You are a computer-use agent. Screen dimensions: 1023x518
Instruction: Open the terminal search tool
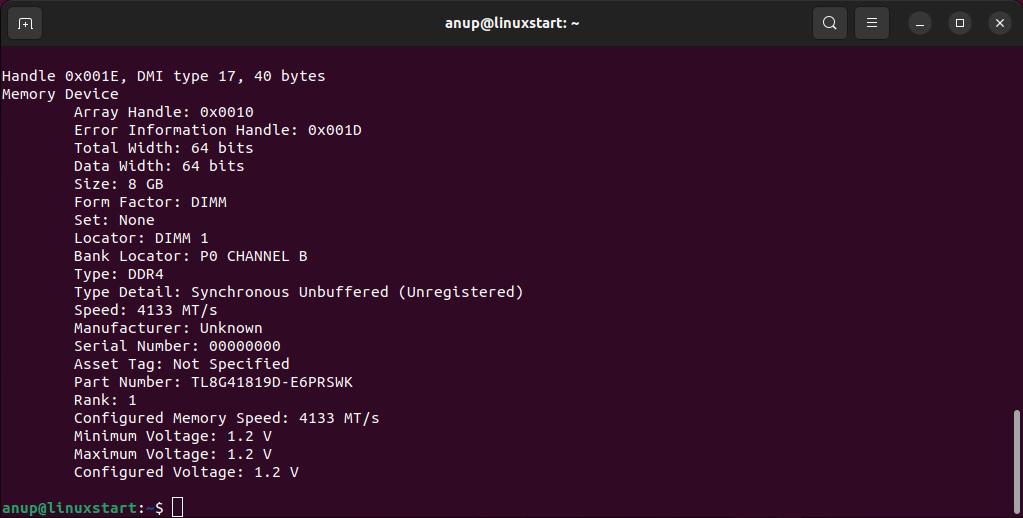829,23
